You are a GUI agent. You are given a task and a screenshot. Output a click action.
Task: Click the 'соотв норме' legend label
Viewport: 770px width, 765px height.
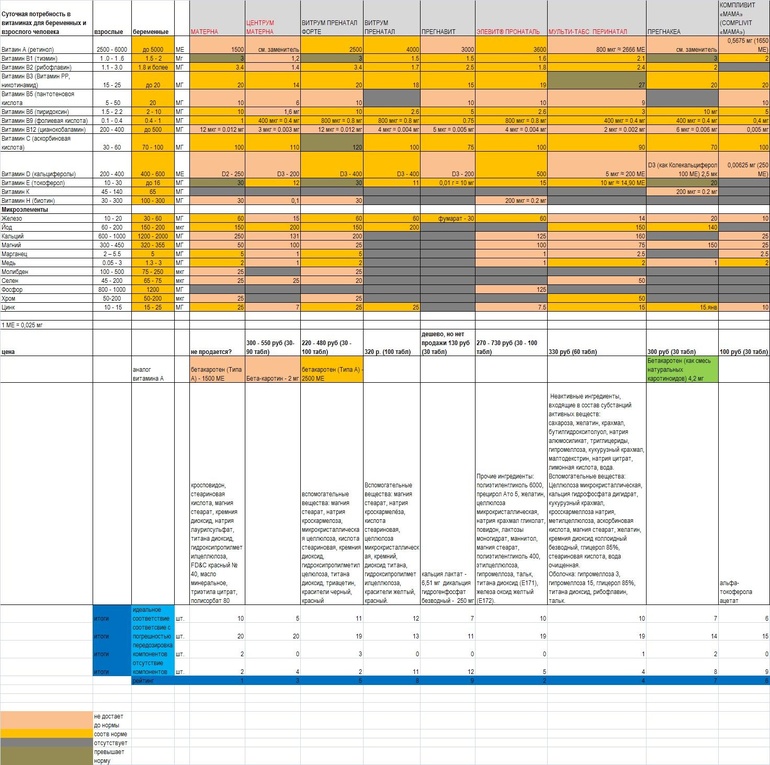110,734
